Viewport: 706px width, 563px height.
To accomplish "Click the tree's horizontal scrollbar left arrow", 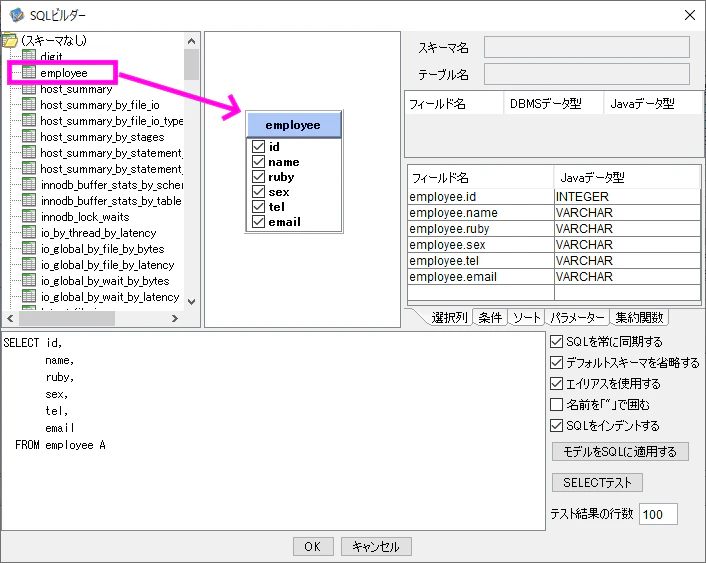I will pyautogui.click(x=10, y=318).
